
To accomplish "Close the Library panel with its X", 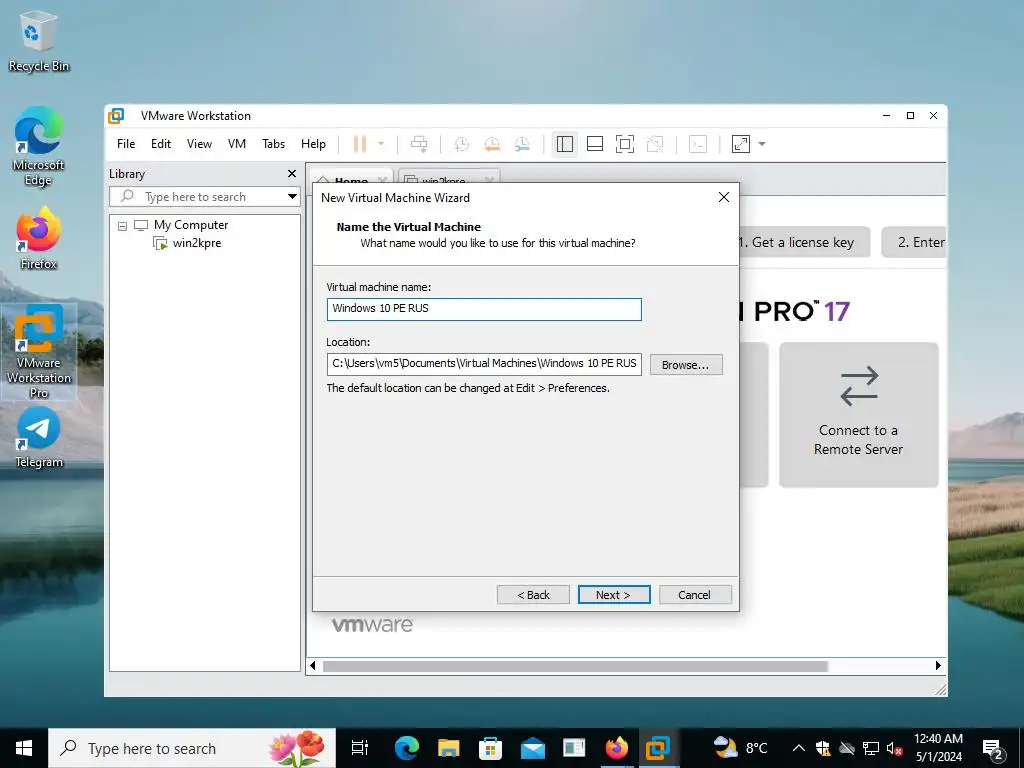I will (292, 174).
